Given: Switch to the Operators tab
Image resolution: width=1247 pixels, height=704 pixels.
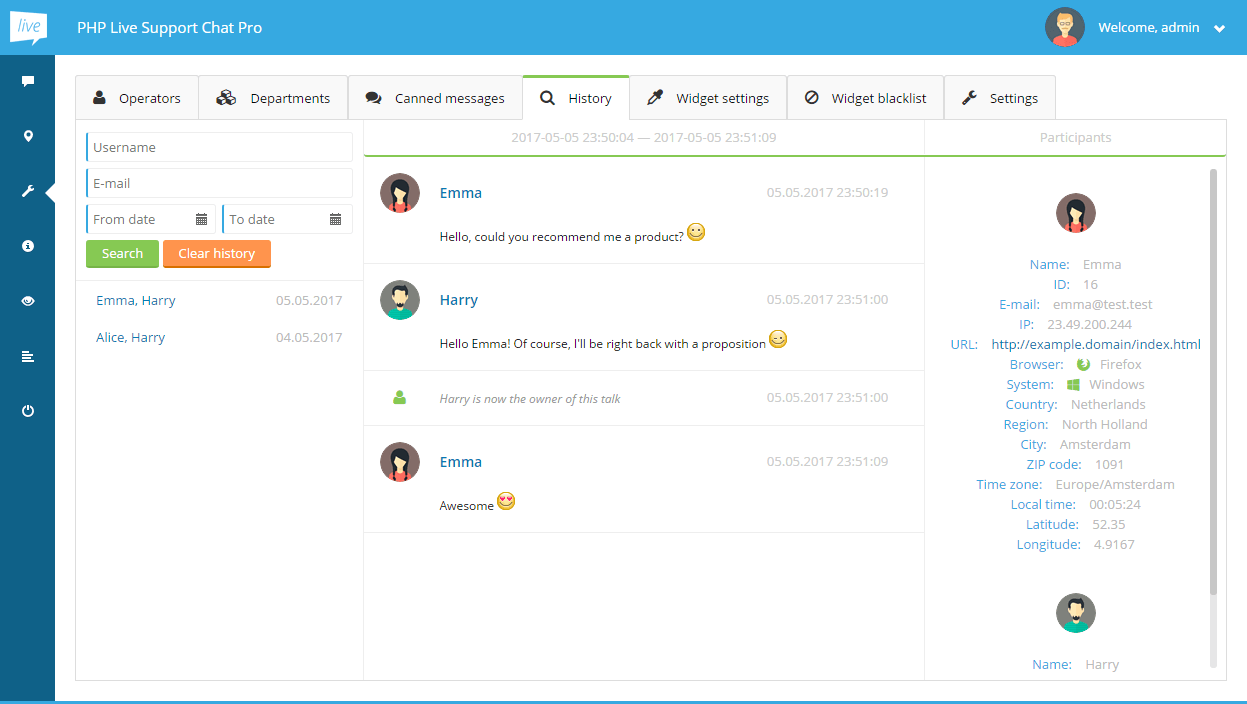Looking at the screenshot, I should pyautogui.click(x=137, y=98).
